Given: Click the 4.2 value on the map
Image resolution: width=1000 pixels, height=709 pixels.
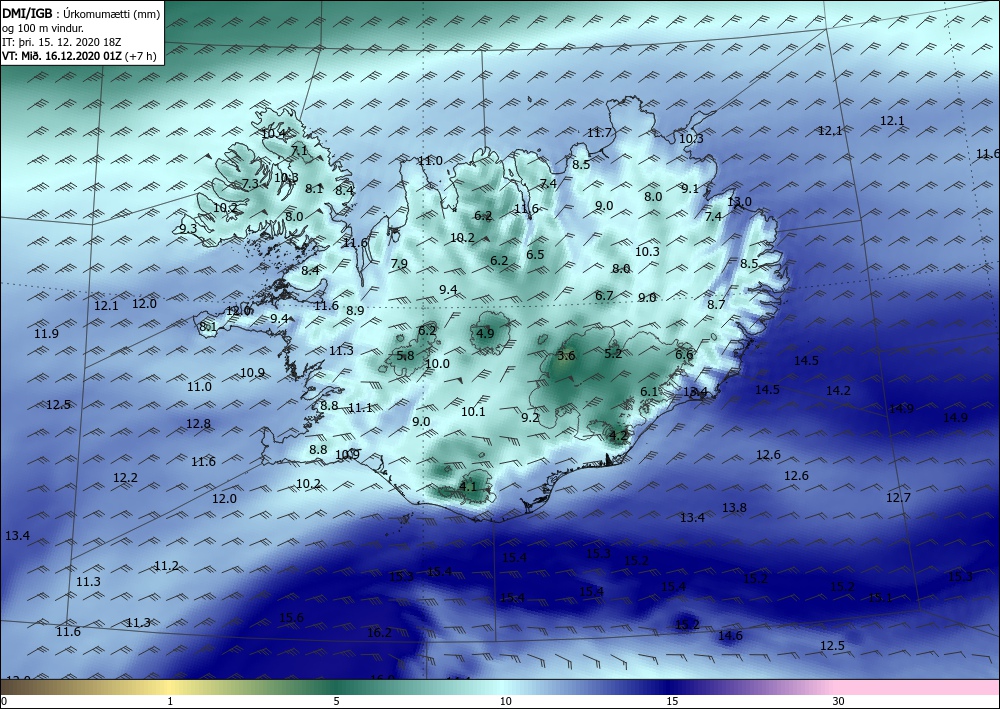Looking at the screenshot, I should point(619,435).
